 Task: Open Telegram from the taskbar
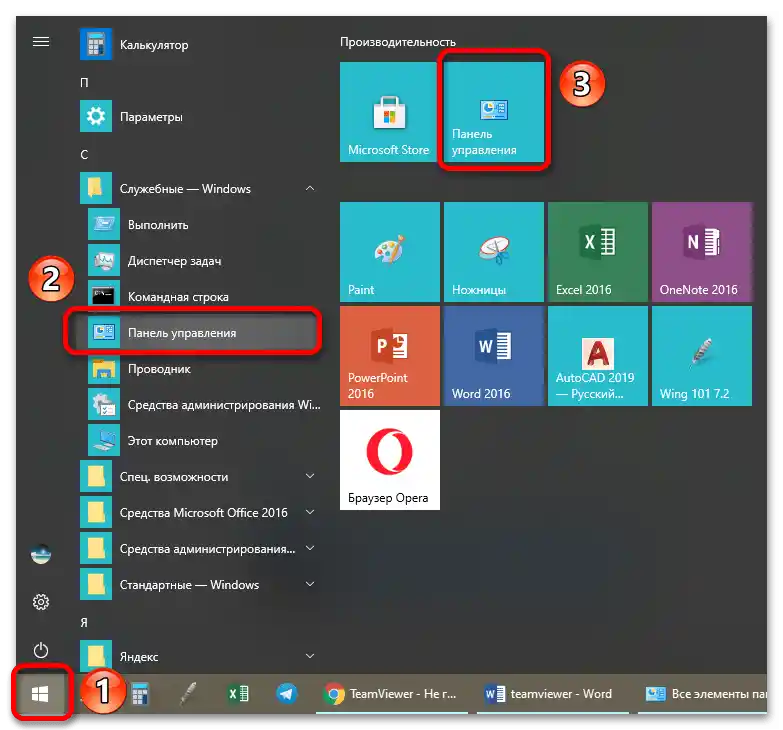(x=287, y=694)
